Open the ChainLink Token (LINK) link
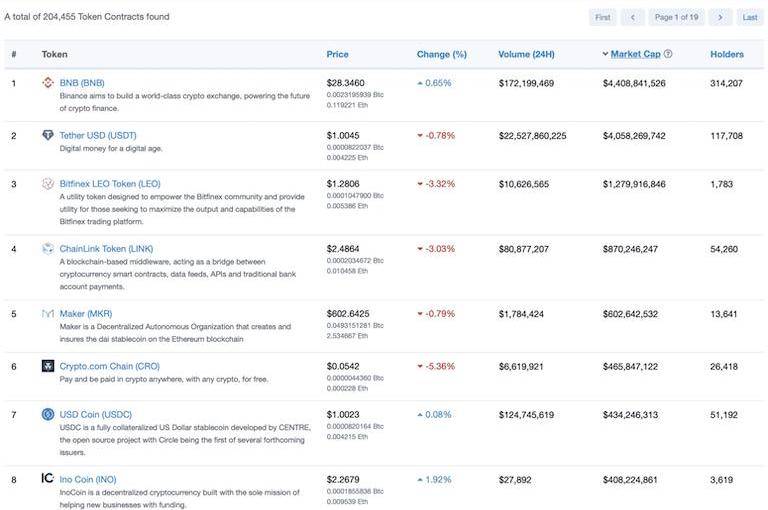This screenshot has height=510, width=768. click(x=106, y=249)
